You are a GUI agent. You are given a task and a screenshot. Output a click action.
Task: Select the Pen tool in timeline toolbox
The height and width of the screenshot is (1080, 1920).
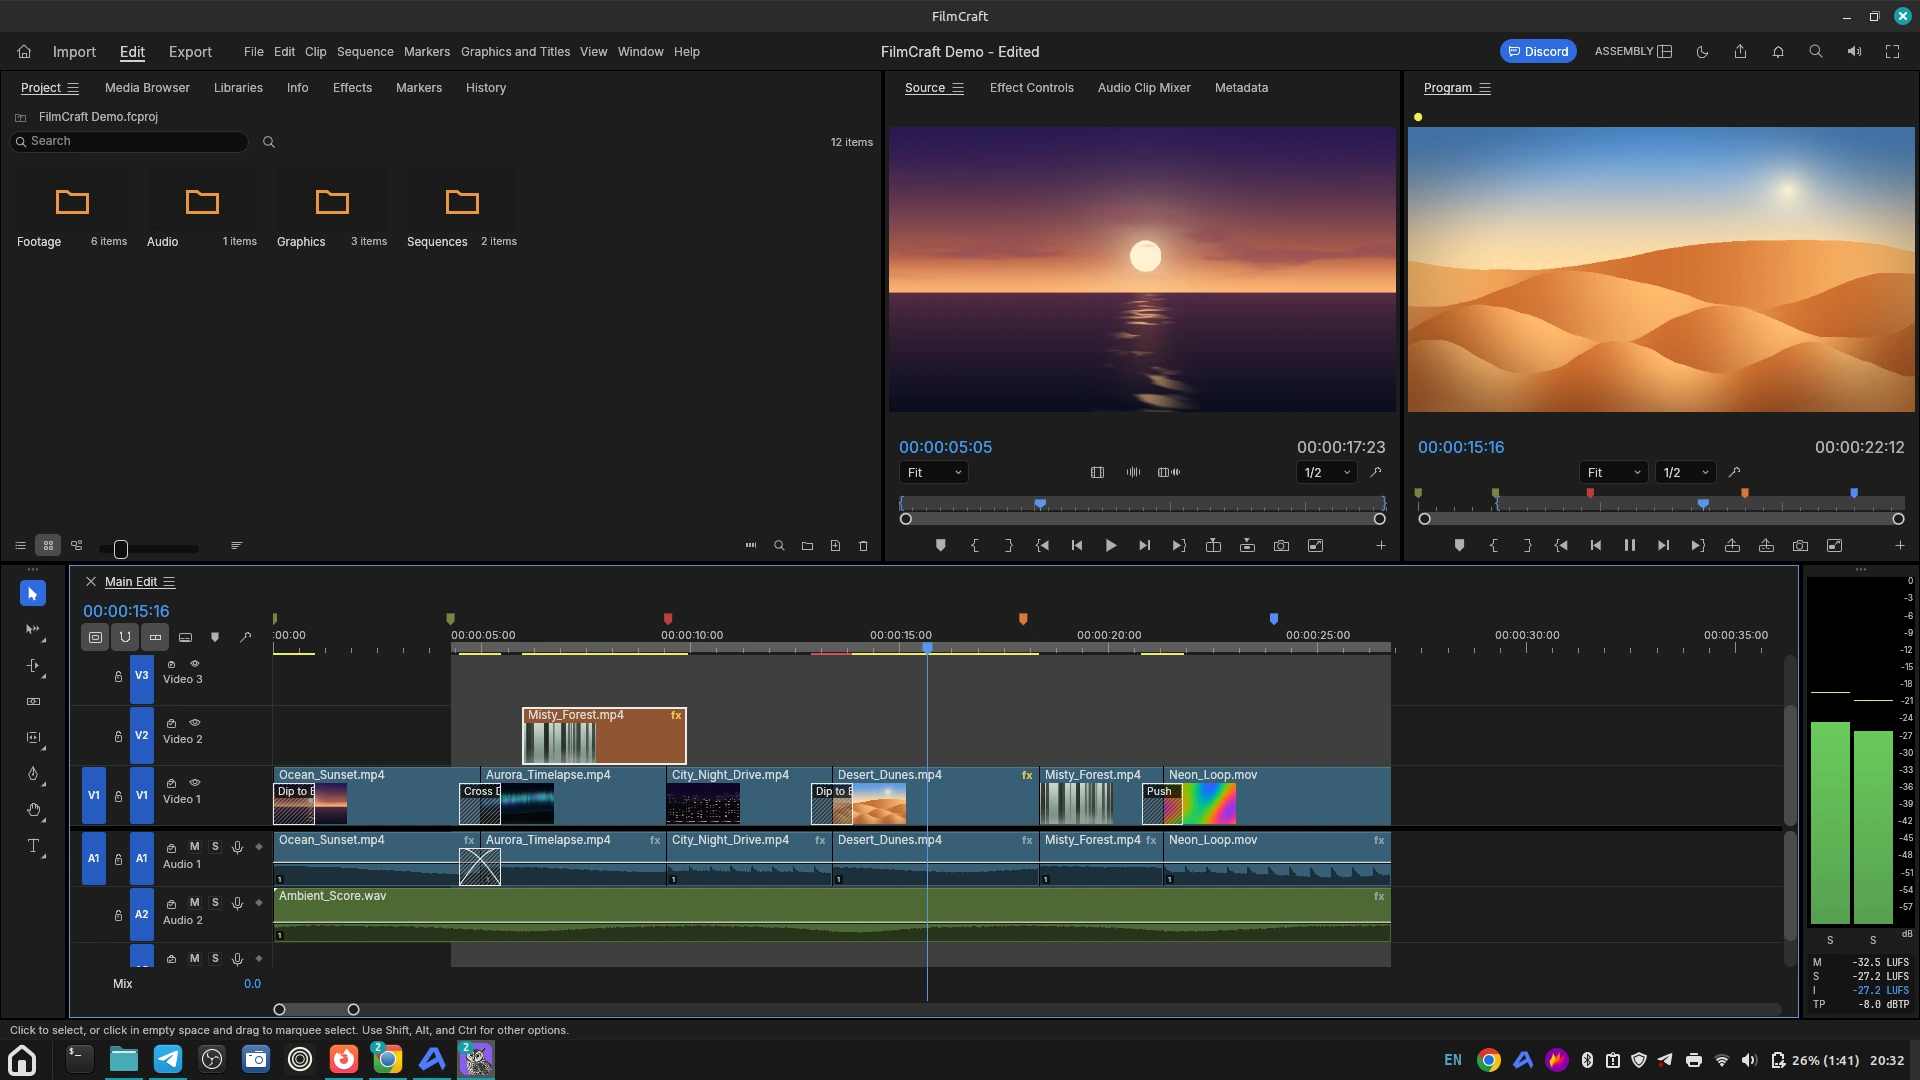click(32, 774)
